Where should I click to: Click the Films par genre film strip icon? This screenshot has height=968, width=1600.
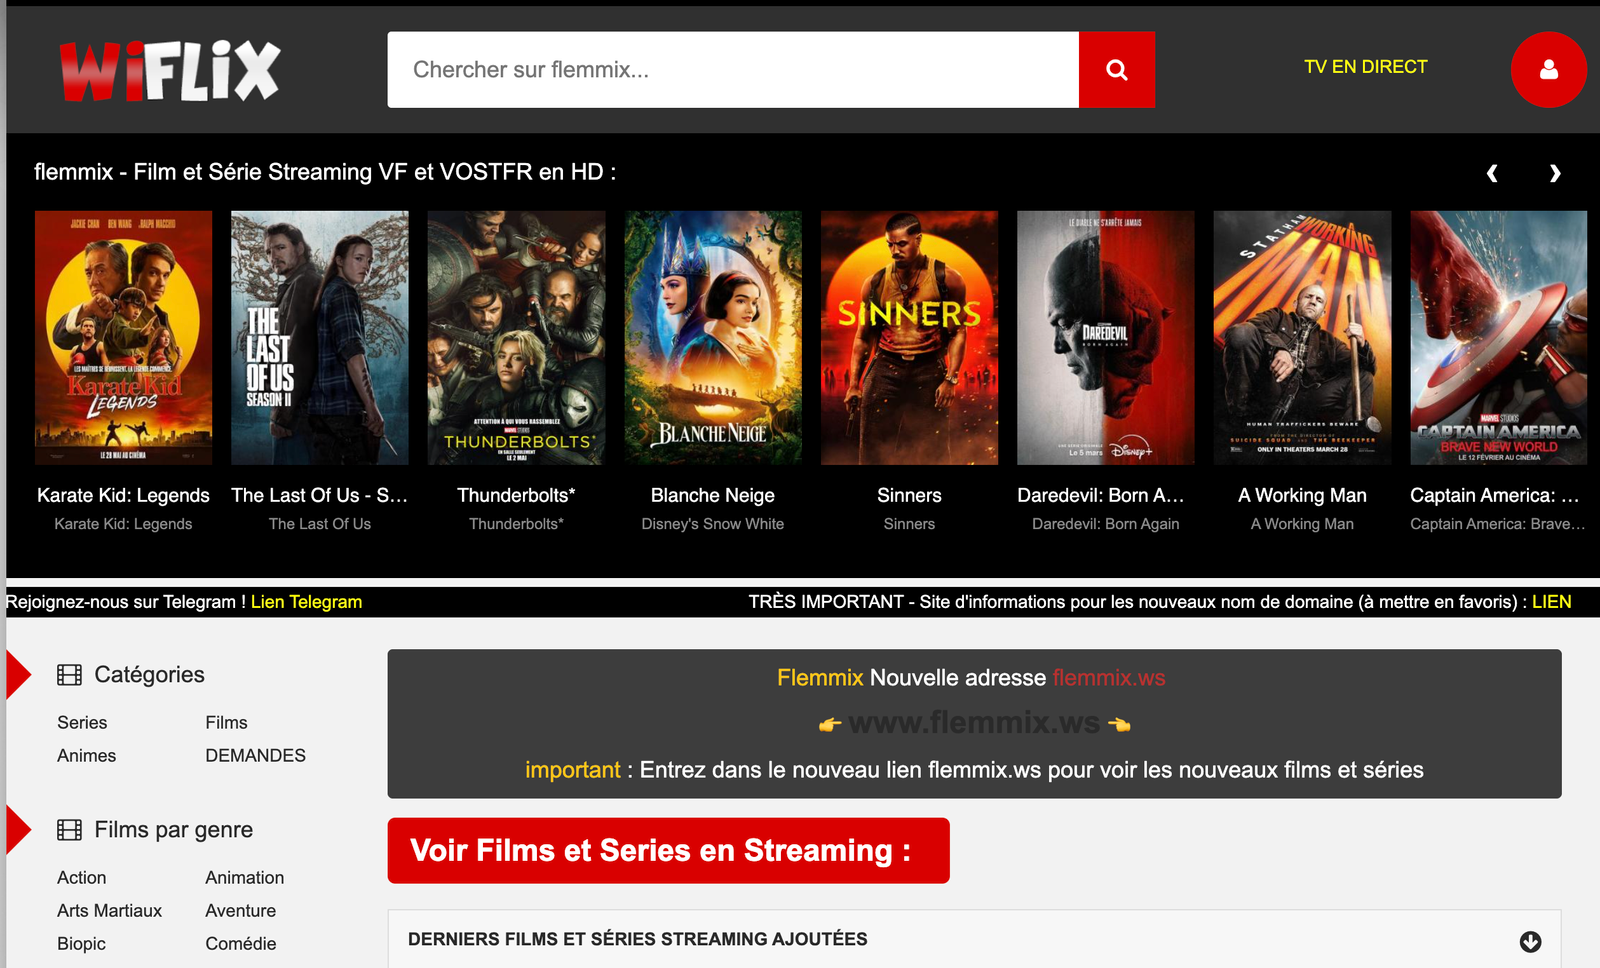(69, 830)
